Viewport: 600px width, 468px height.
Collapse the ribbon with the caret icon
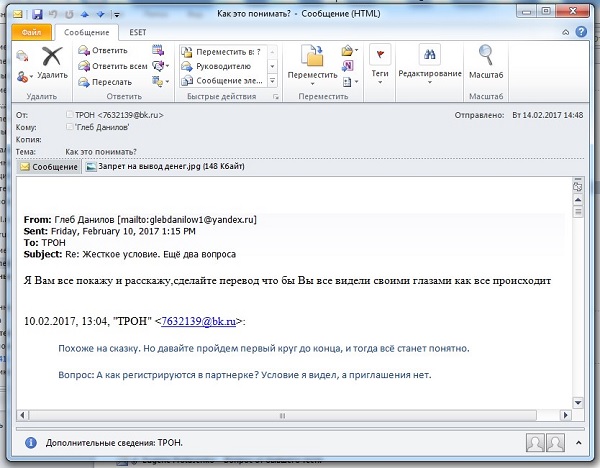click(566, 33)
